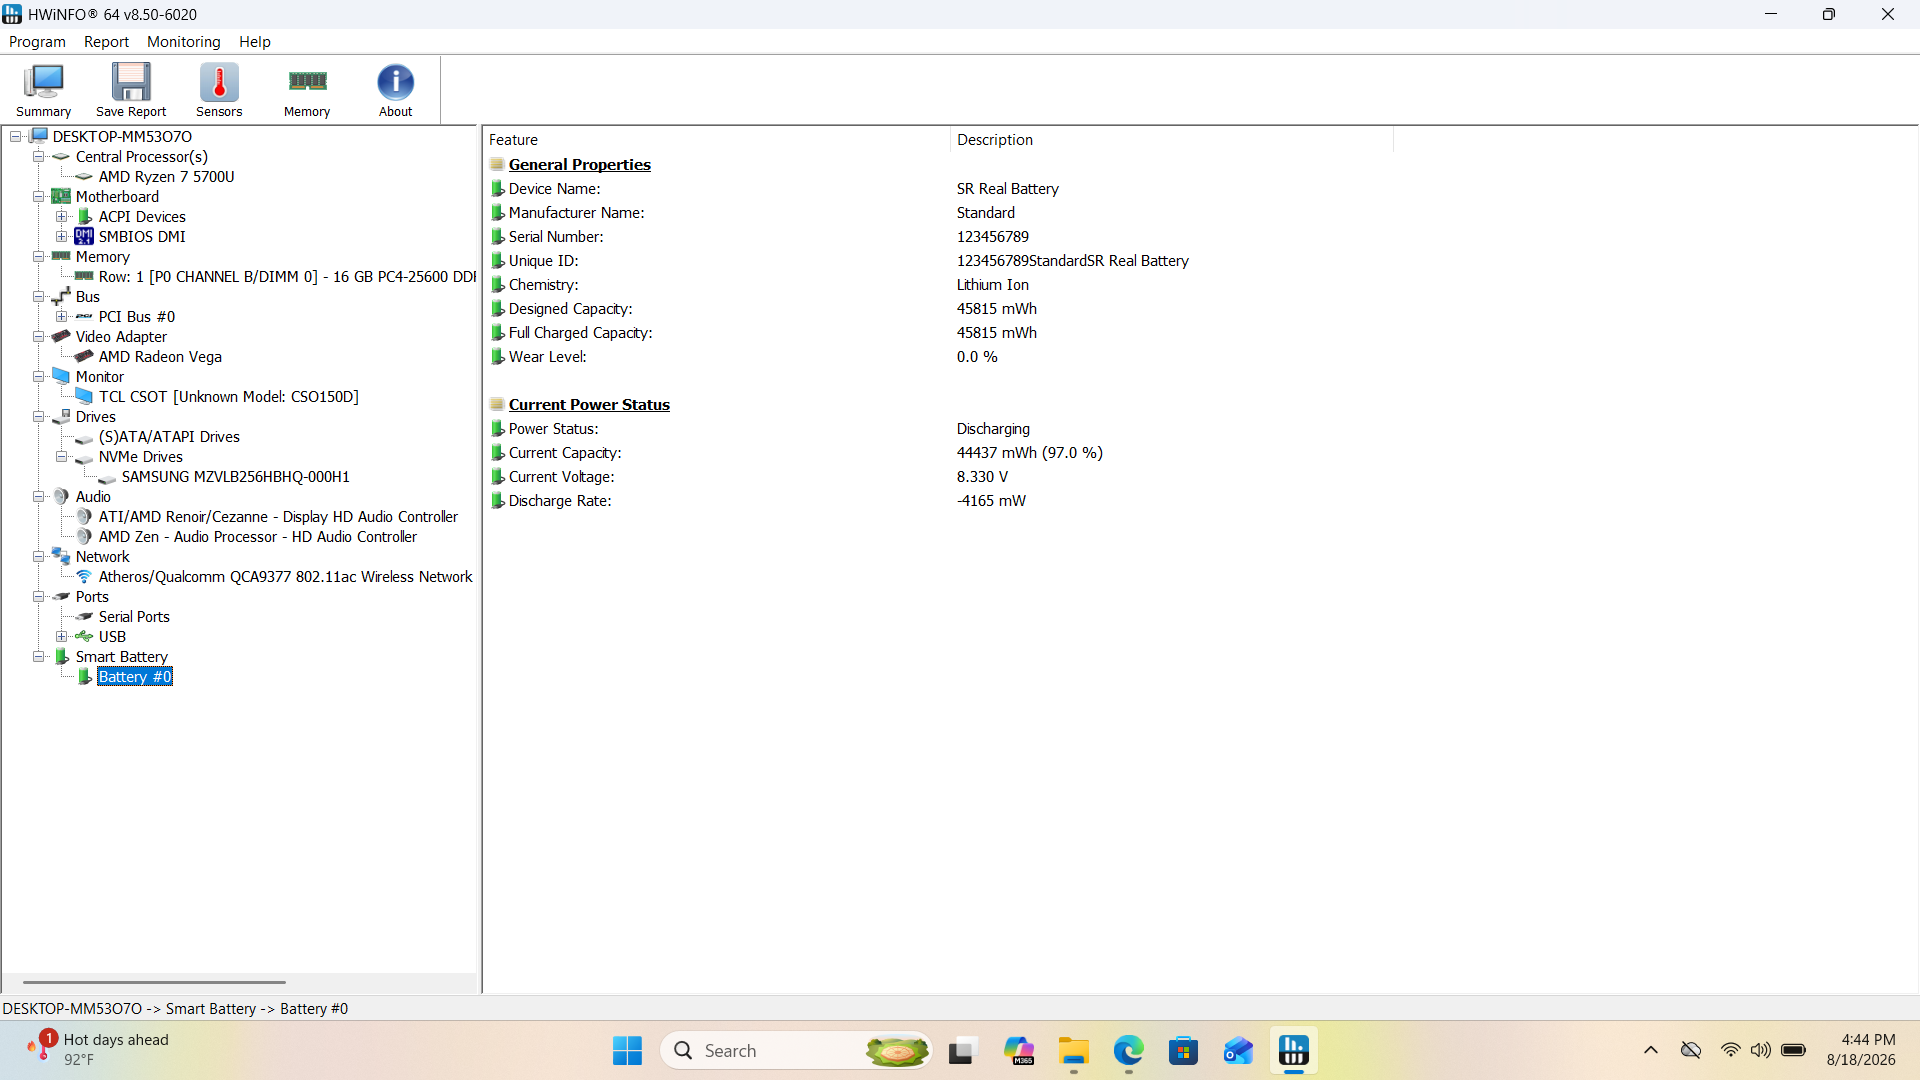Collapse the Audio tree node
The width and height of the screenshot is (1920, 1080).
coord(38,496)
